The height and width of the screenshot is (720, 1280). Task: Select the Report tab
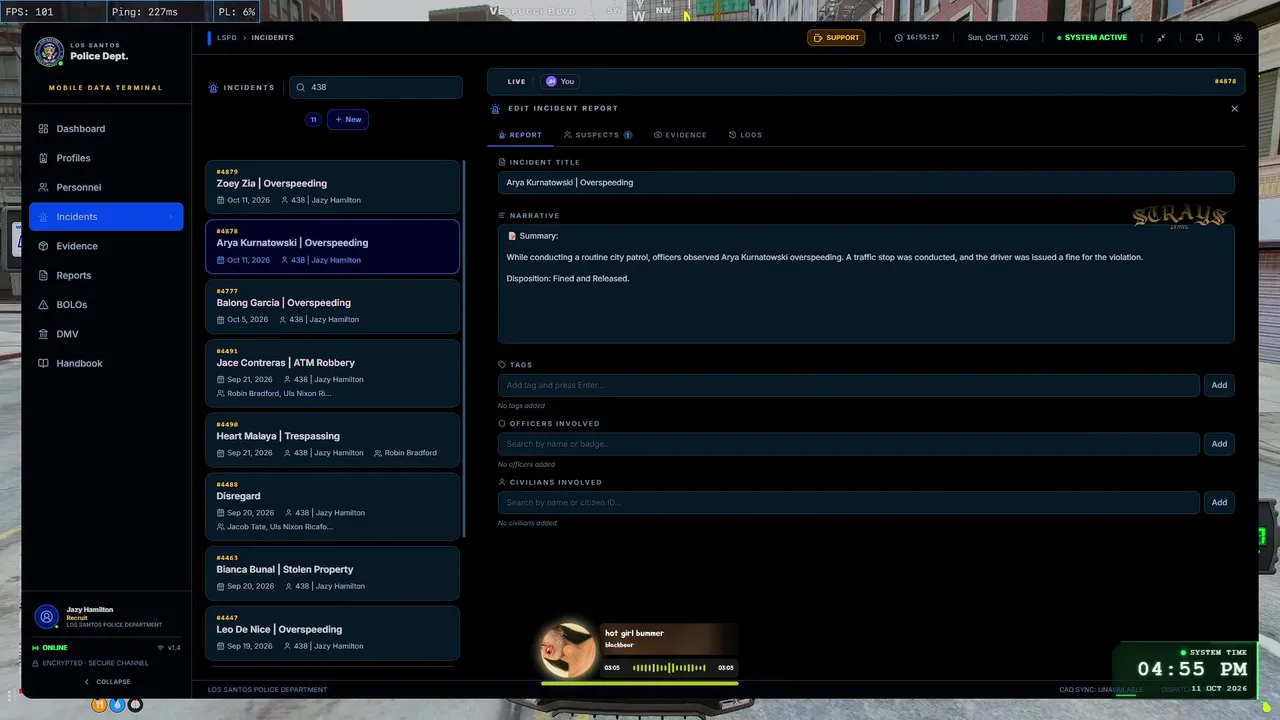pos(520,135)
